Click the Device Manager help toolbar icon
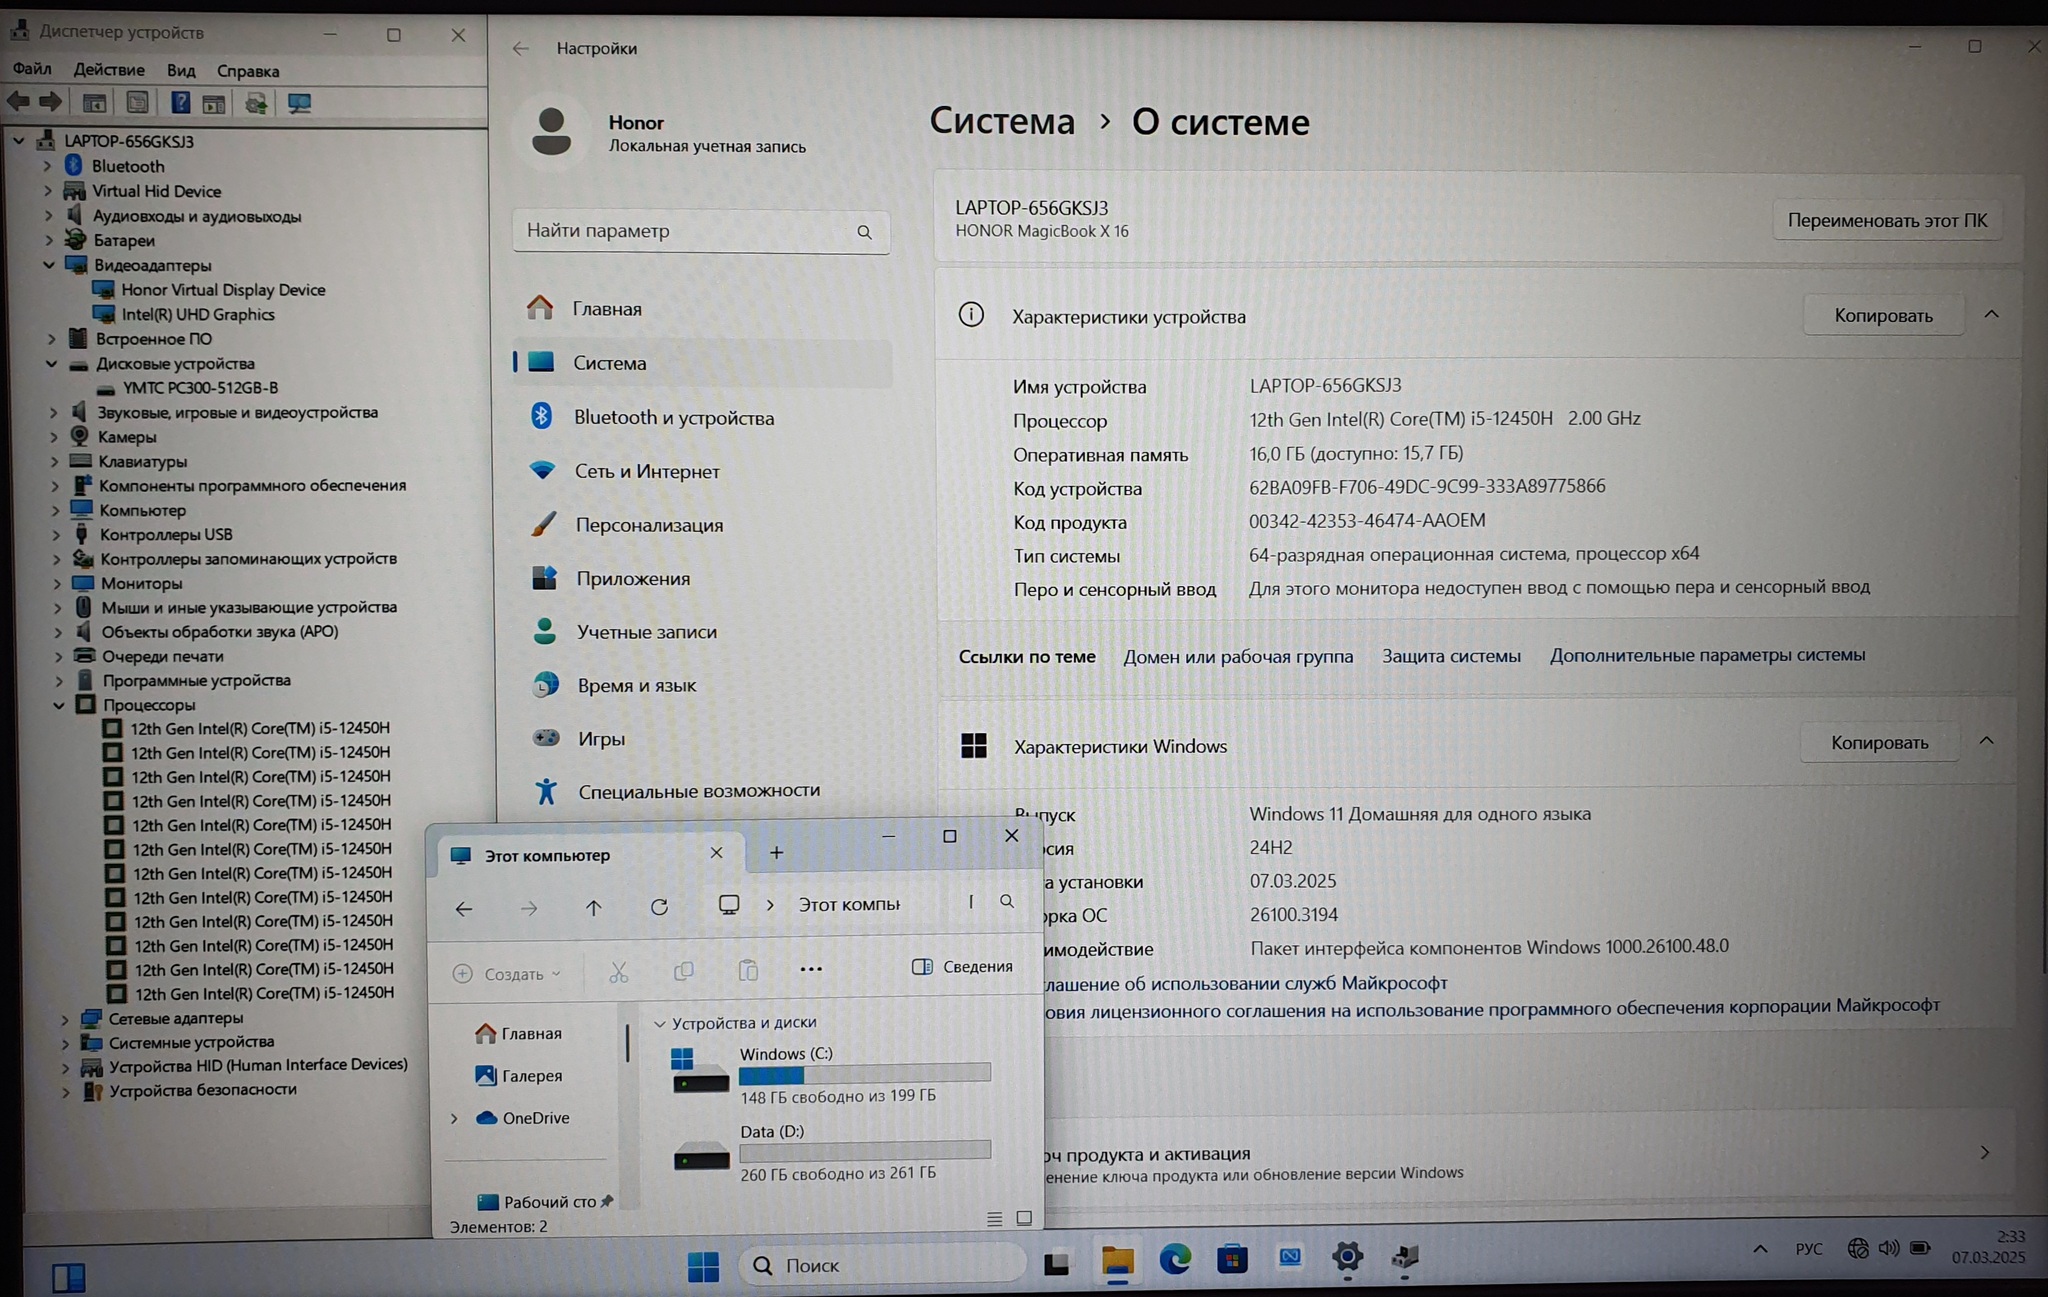Viewport: 2048px width, 1297px height. click(180, 103)
